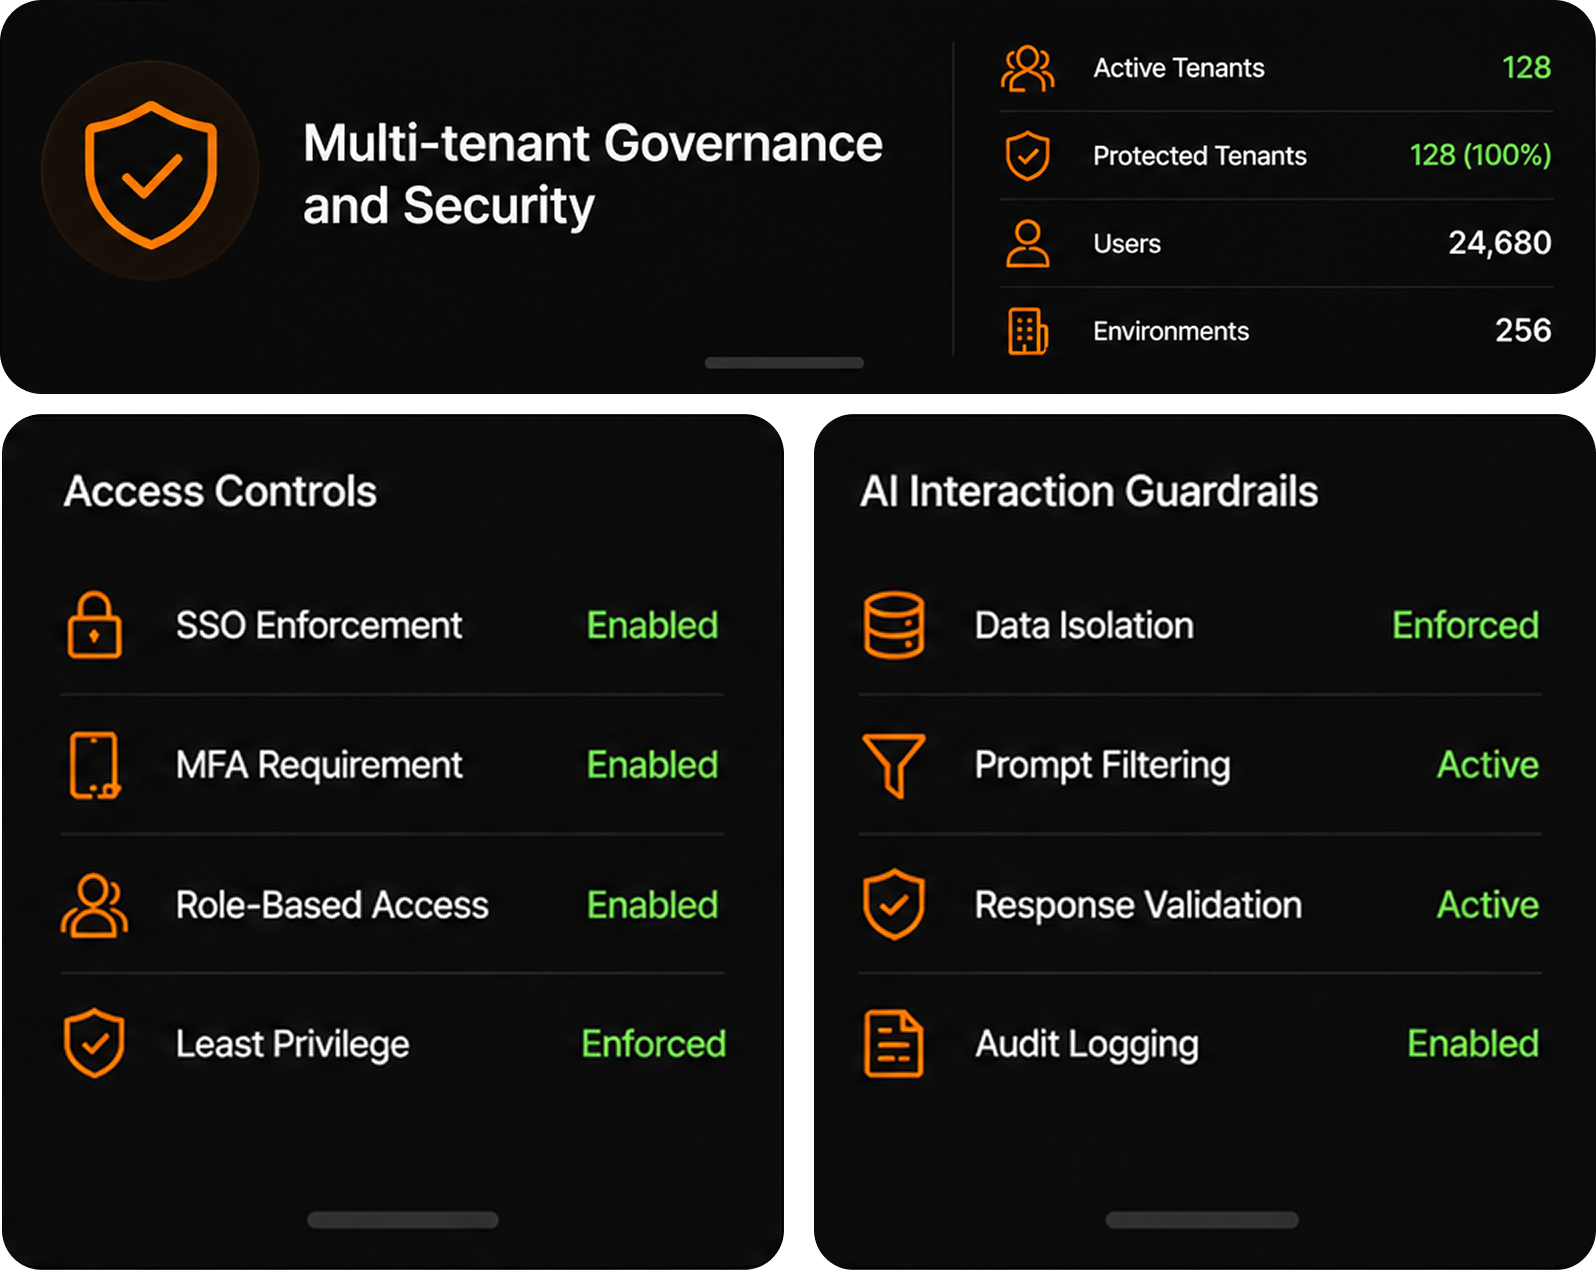The width and height of the screenshot is (1596, 1270).
Task: Click the Enforced status for Least Privilege
Action: (654, 1044)
